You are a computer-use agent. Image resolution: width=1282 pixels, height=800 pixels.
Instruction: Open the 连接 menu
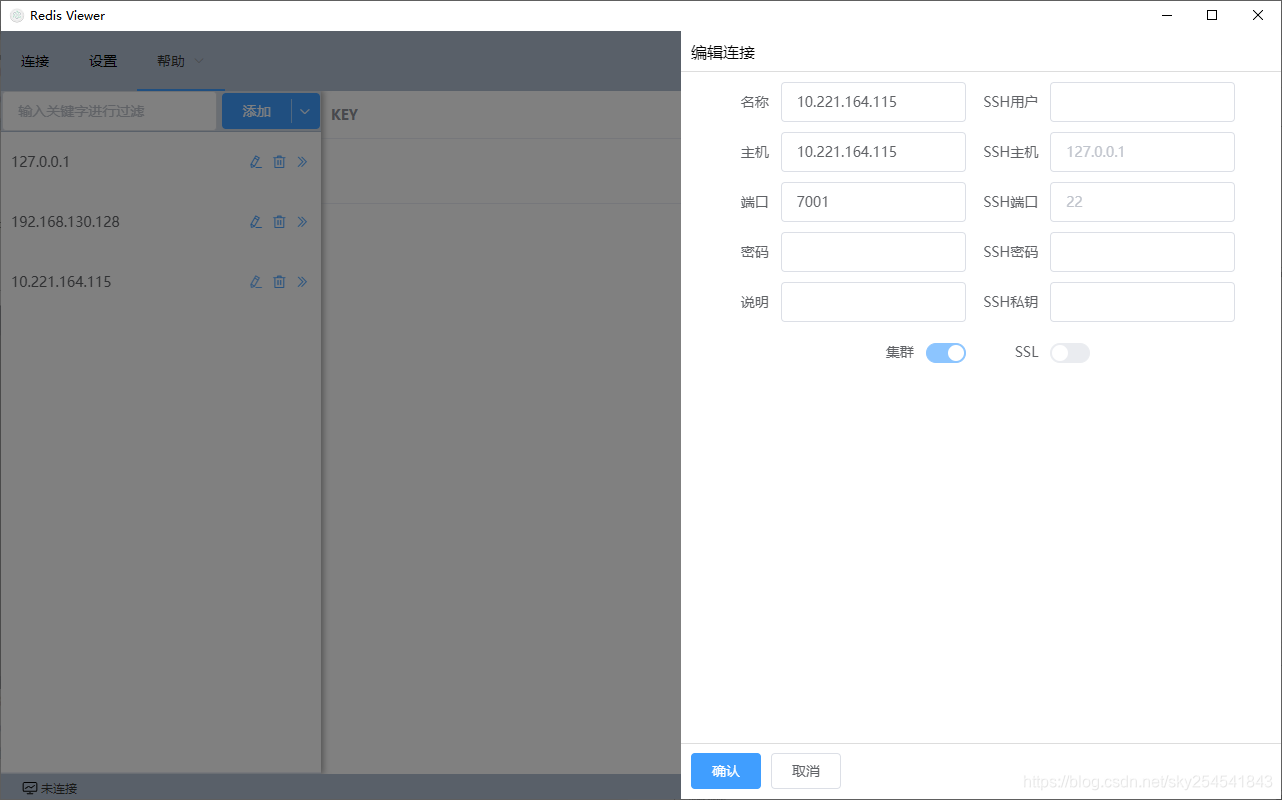coord(35,61)
